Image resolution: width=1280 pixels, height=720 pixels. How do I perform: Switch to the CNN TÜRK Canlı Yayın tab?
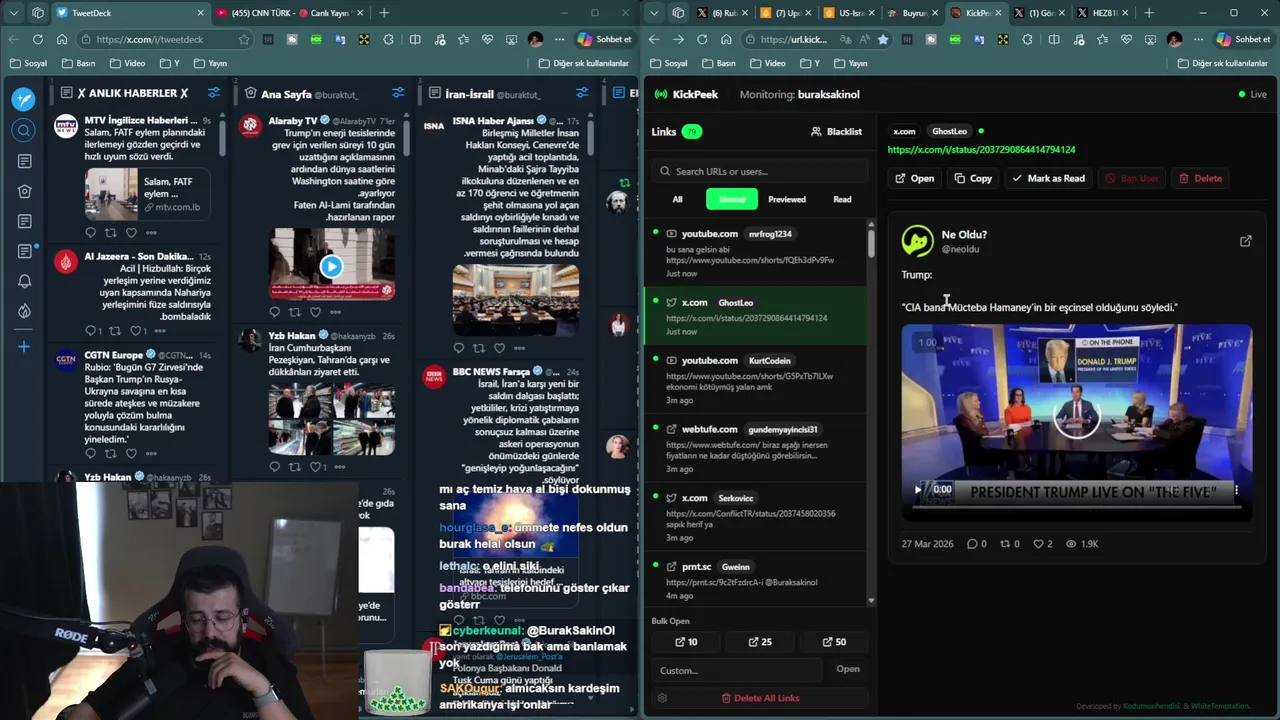pyautogui.click(x=290, y=13)
